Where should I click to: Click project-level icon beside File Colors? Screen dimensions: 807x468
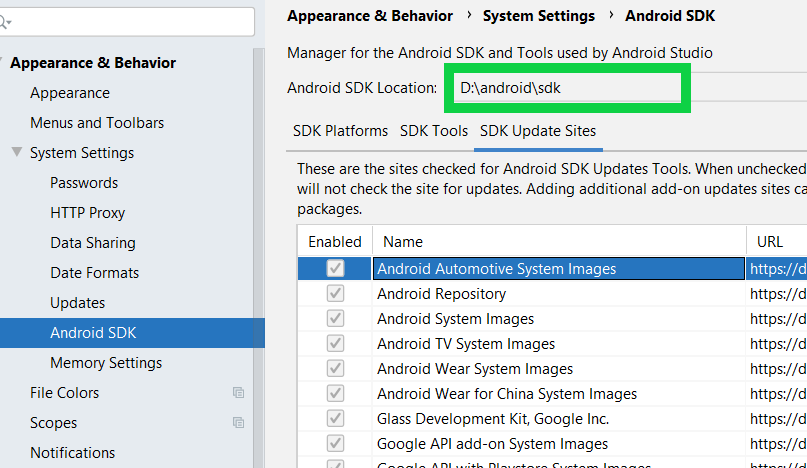pos(238,393)
